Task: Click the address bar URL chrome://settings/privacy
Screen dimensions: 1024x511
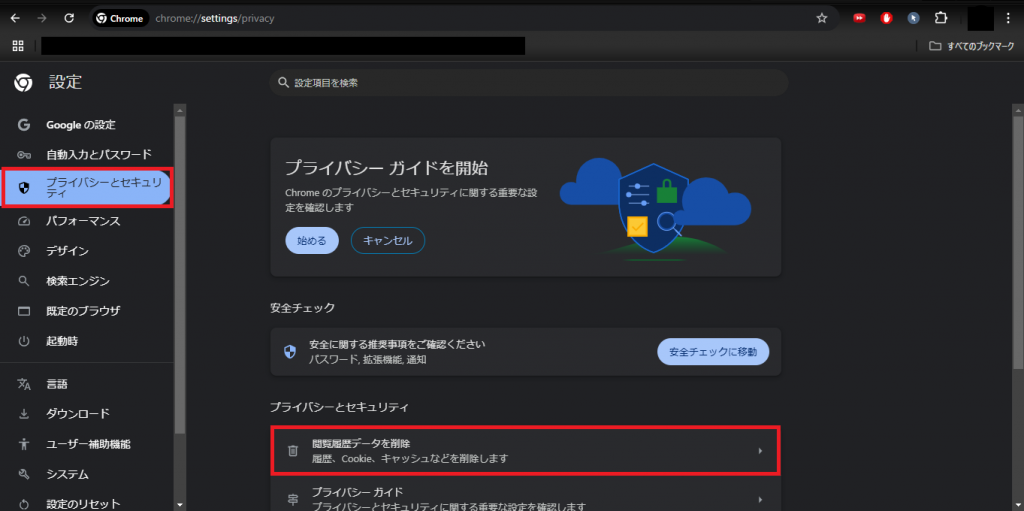Action: 215,18
